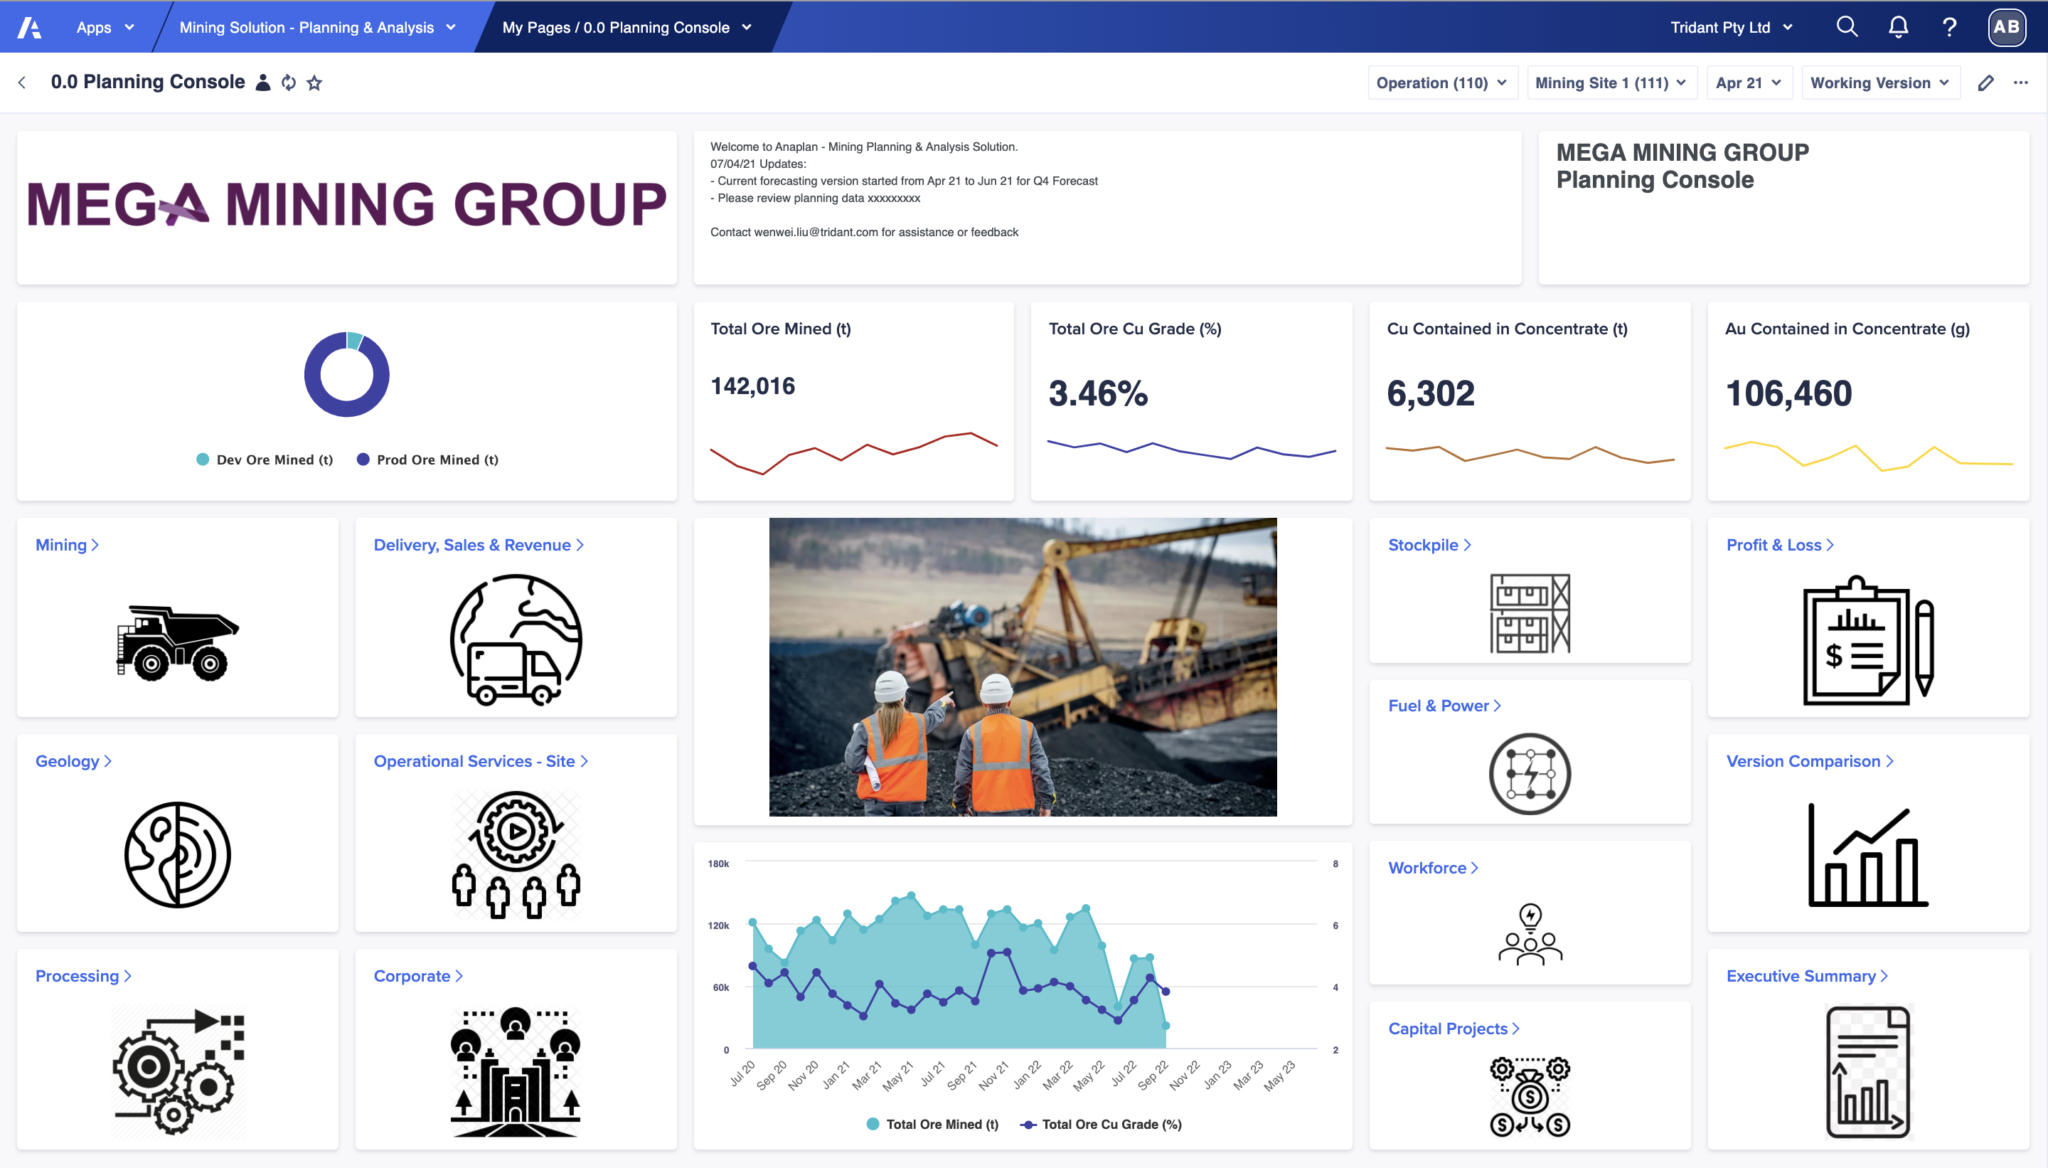The width and height of the screenshot is (2048, 1168).
Task: Open the Profit & Loss page link
Action: [x=1779, y=545]
